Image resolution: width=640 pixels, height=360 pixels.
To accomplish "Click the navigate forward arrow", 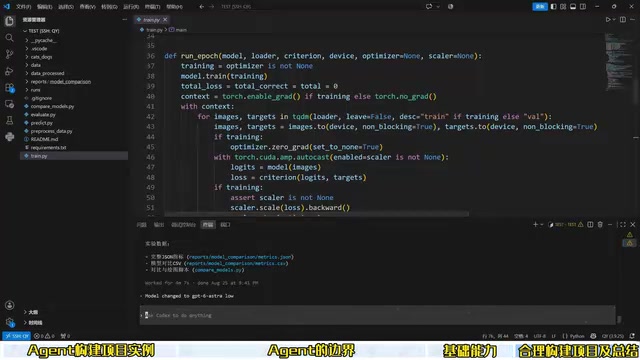I will 211,7.
